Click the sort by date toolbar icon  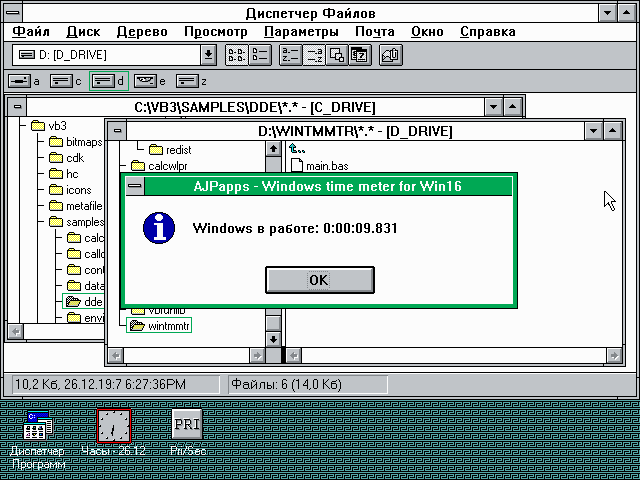(360, 55)
